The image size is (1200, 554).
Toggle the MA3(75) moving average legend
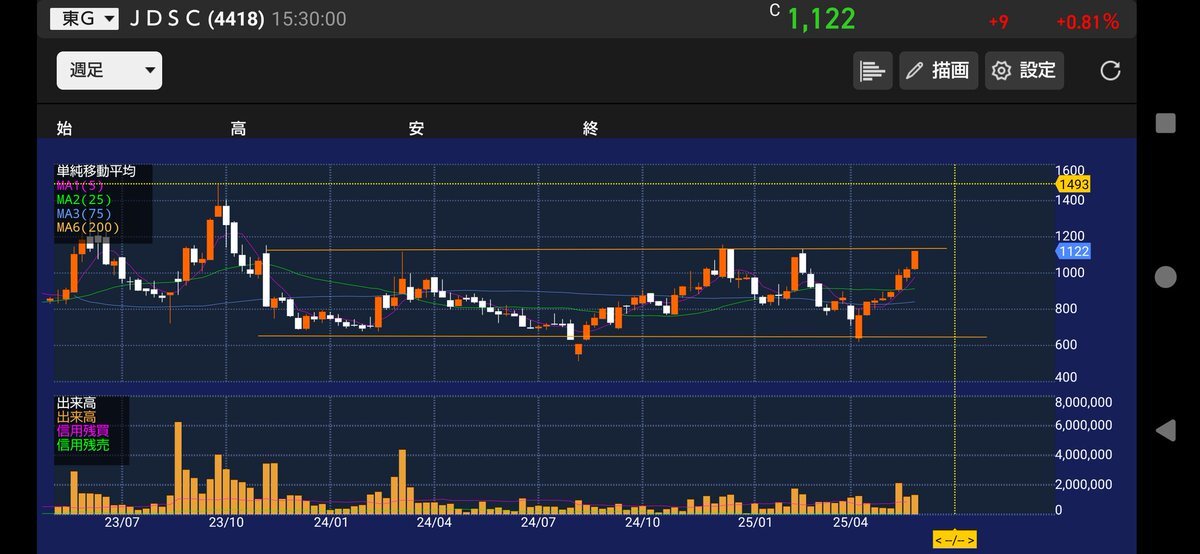tap(83, 213)
